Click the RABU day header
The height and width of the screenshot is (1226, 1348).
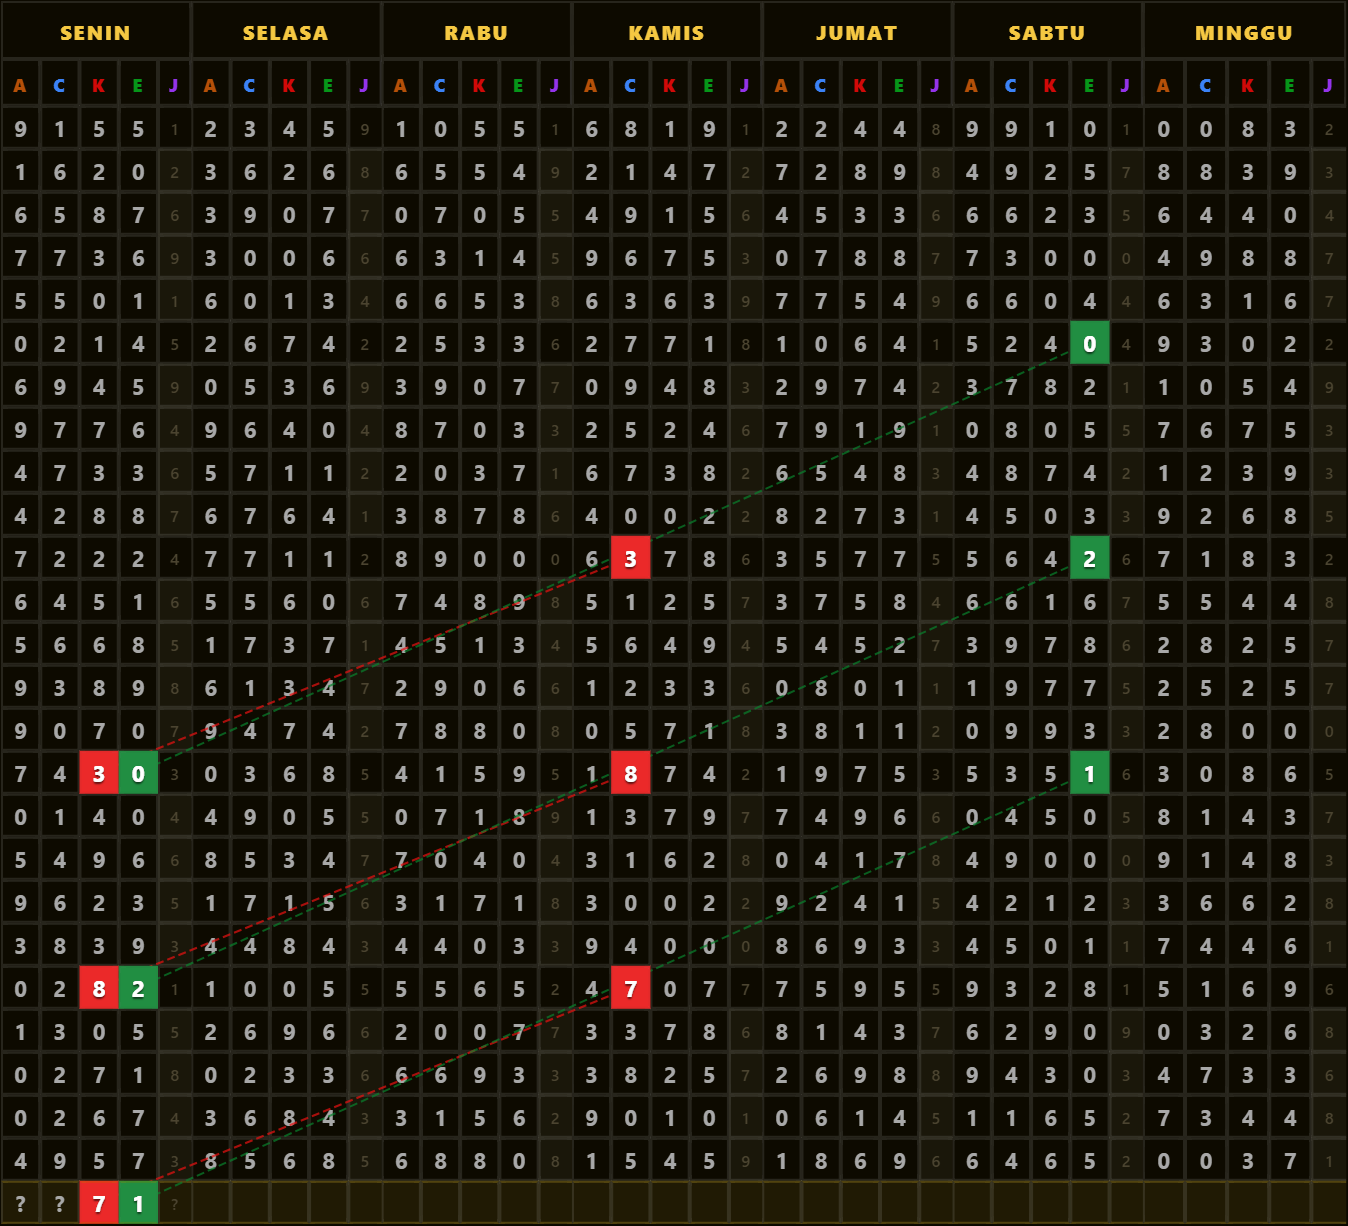pos(476,32)
